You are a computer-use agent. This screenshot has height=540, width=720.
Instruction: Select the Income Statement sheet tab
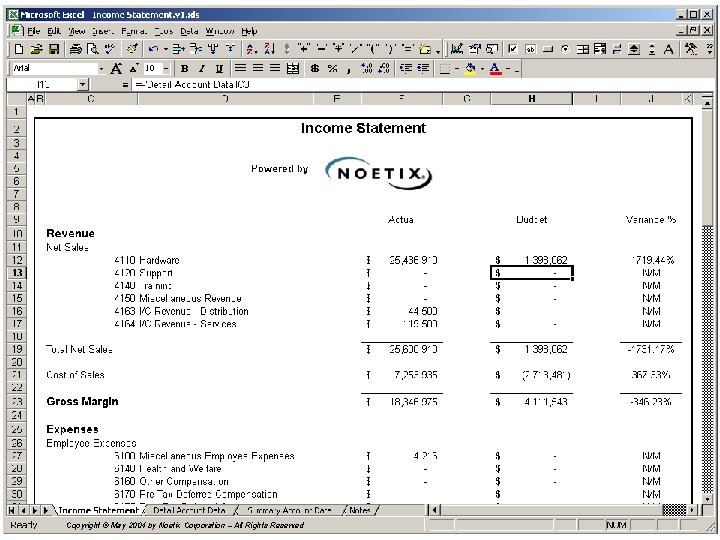[98, 510]
